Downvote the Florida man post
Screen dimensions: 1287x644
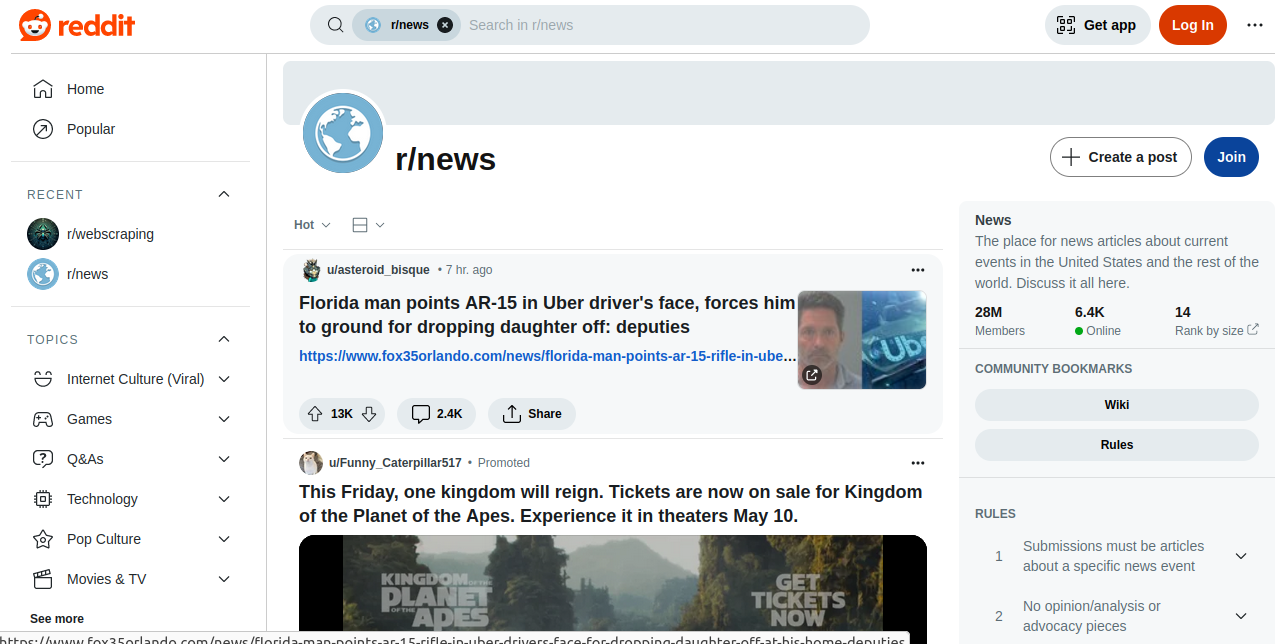tap(368, 414)
